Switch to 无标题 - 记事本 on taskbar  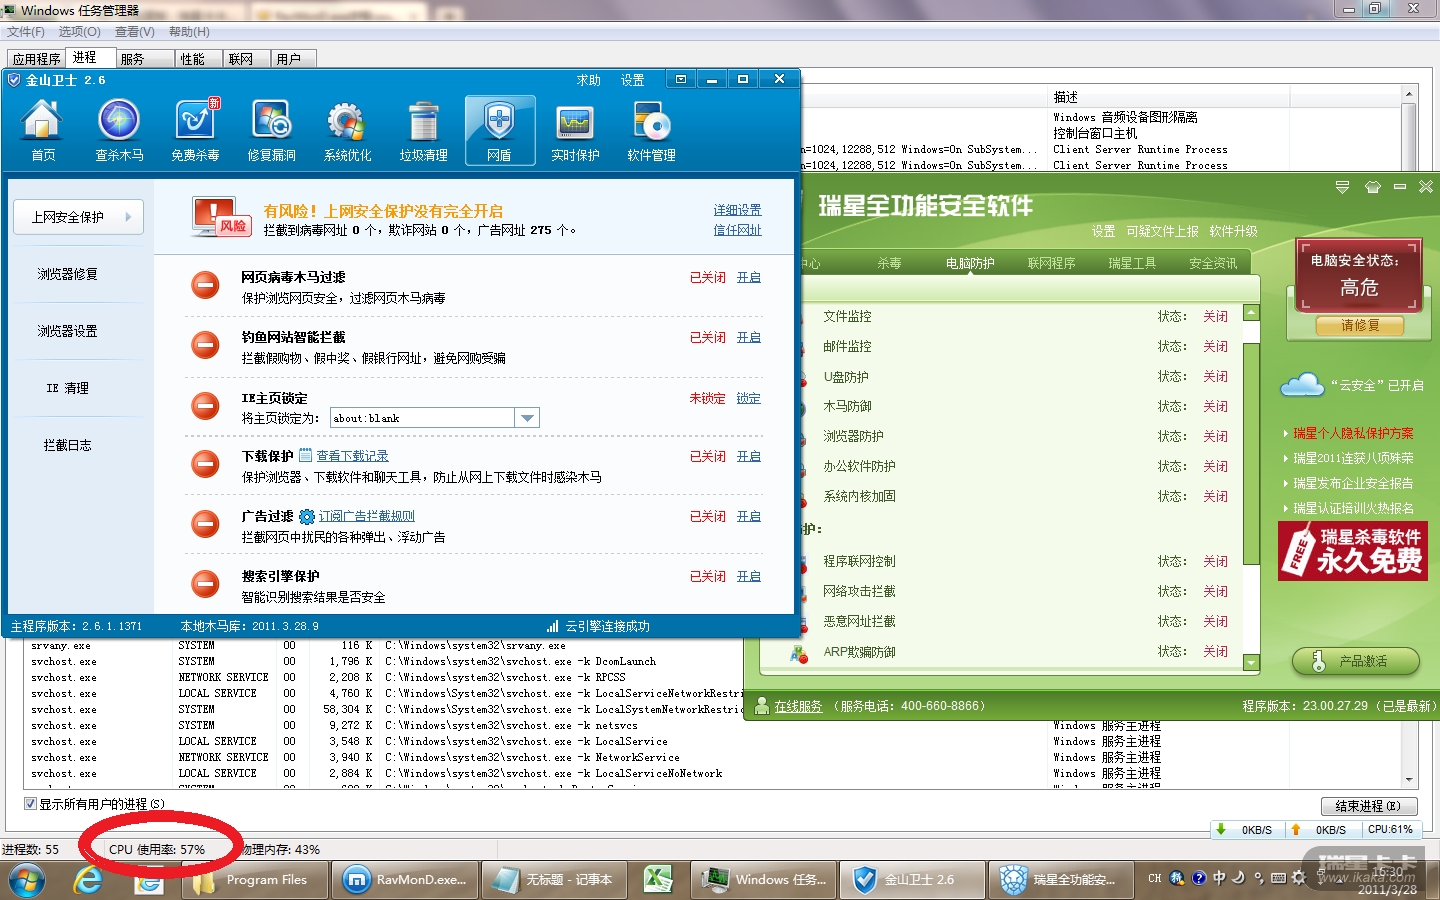[555, 880]
